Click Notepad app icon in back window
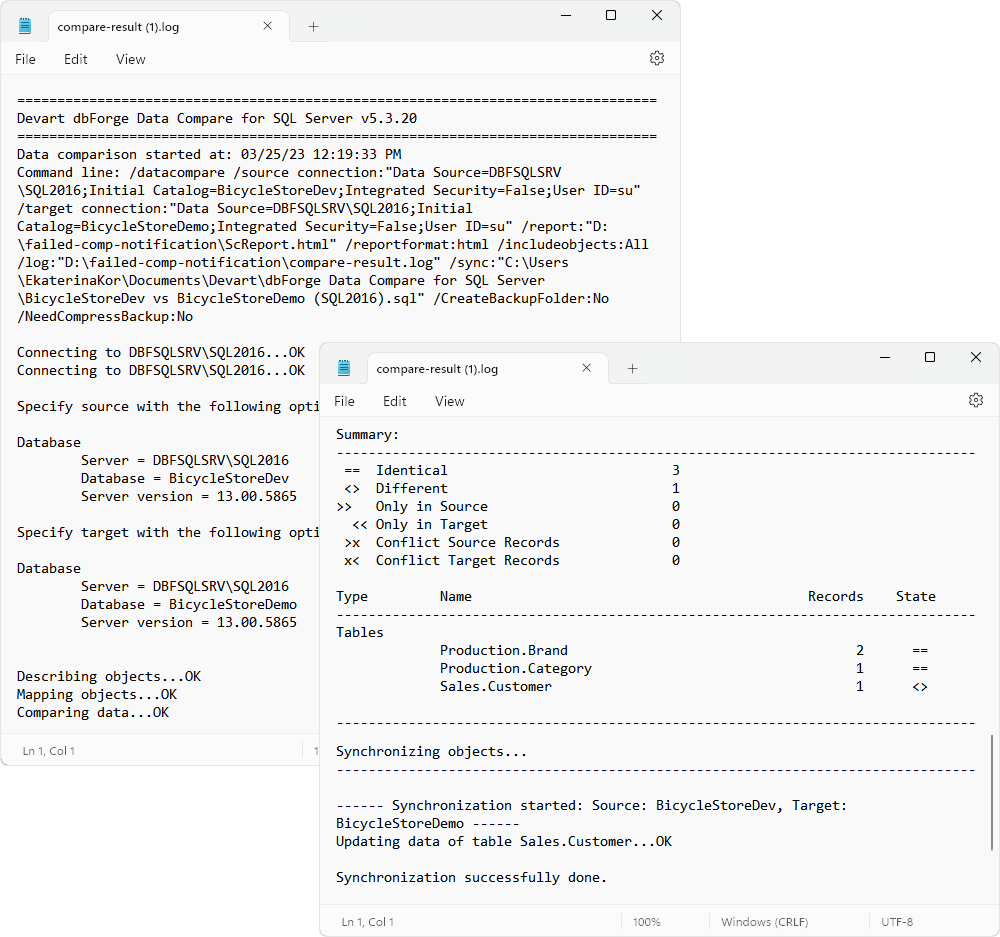Viewport: 1000px width, 937px height. (x=25, y=26)
